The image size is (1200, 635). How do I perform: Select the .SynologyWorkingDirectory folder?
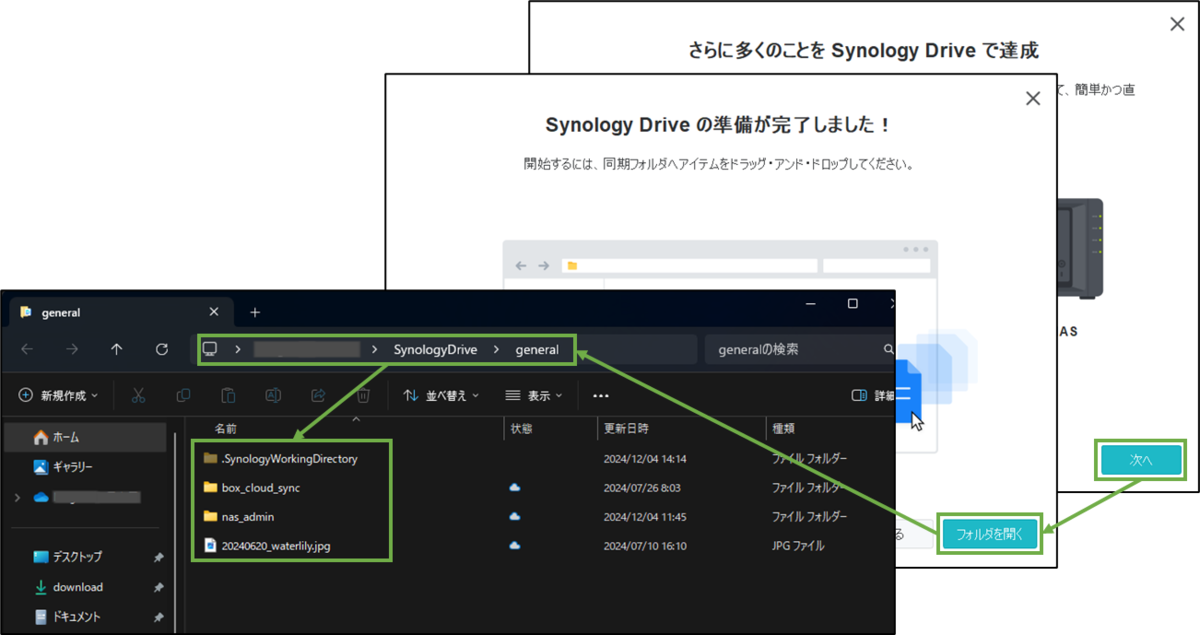289,458
